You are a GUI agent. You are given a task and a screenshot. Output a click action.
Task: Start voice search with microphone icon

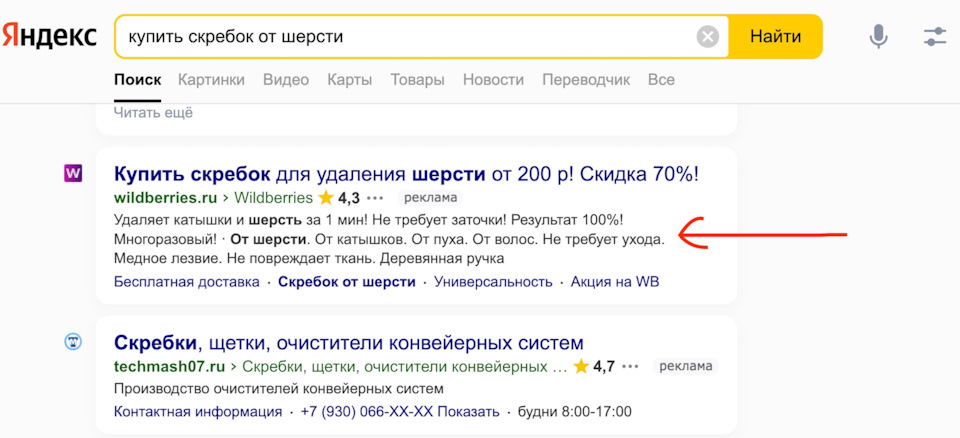879,37
